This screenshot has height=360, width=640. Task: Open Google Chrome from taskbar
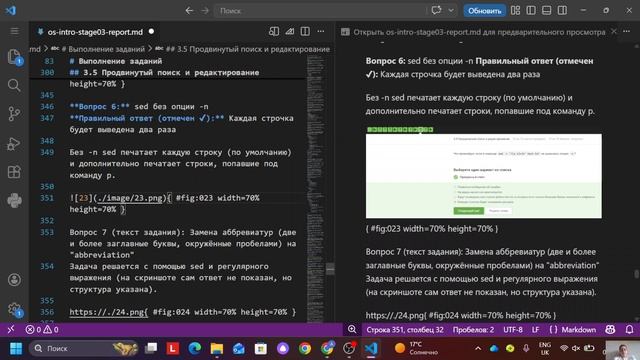pos(305,349)
